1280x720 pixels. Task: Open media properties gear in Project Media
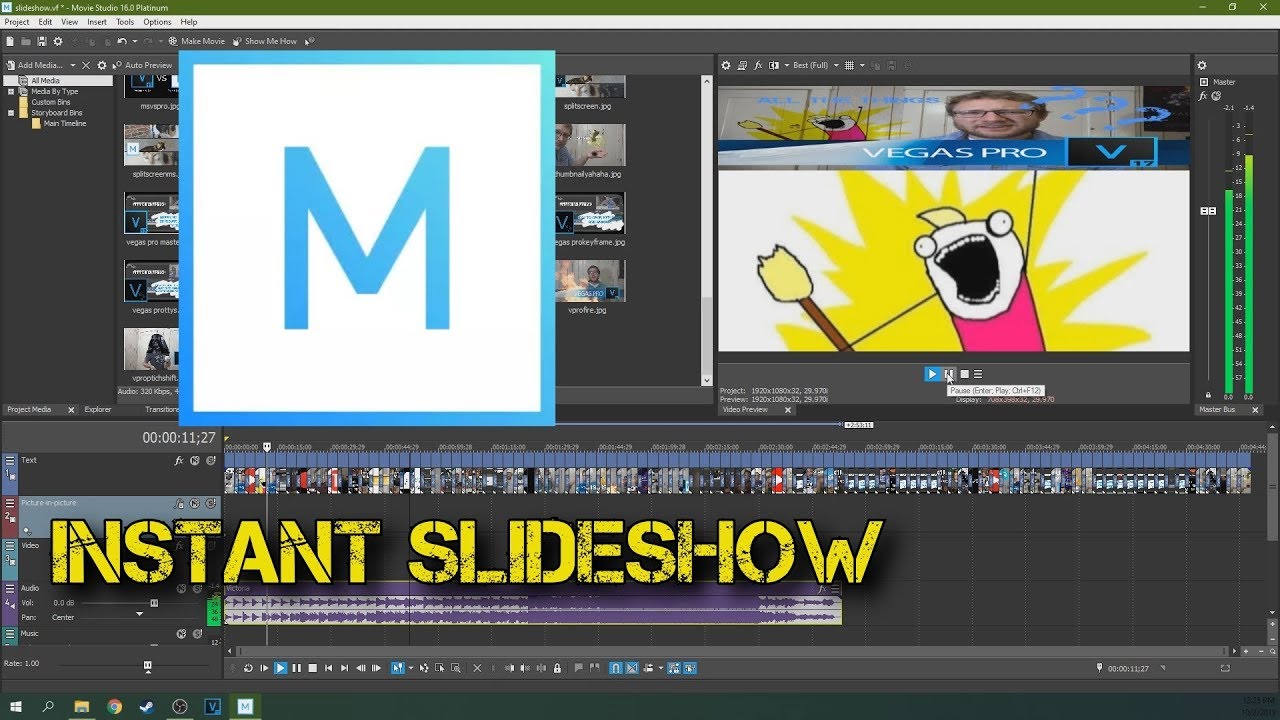[x=102, y=65]
